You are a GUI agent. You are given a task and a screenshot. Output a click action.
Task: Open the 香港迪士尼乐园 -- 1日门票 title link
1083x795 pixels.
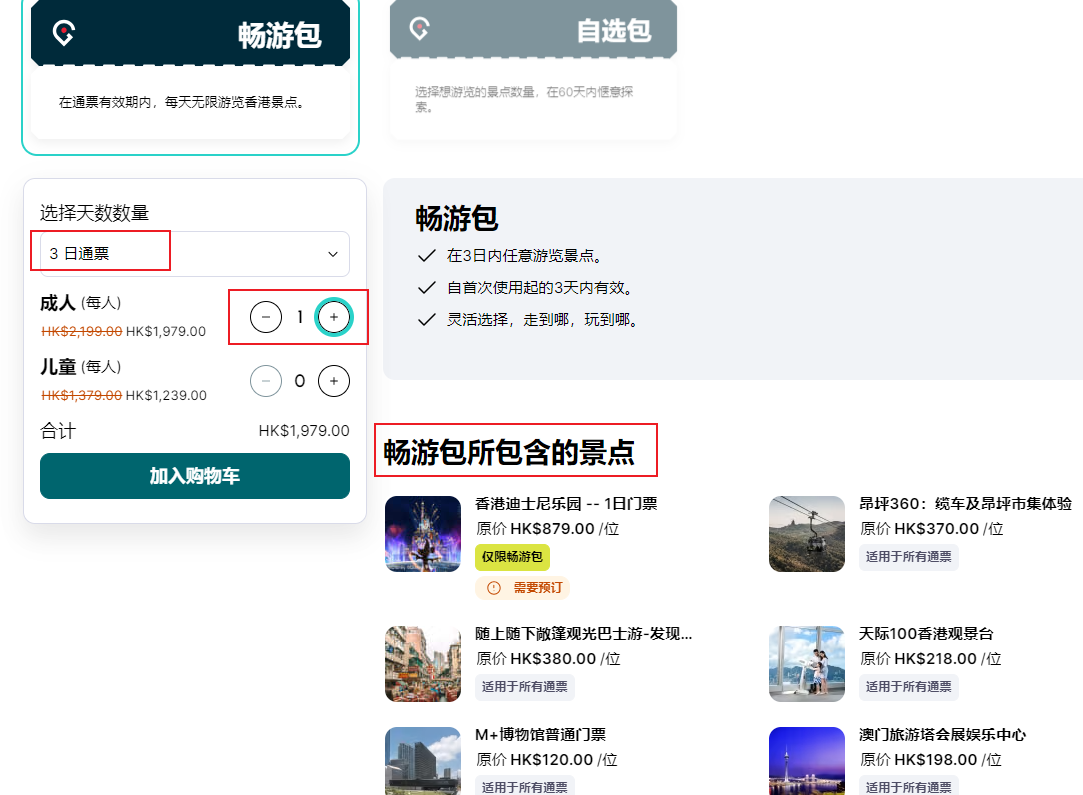(x=566, y=504)
